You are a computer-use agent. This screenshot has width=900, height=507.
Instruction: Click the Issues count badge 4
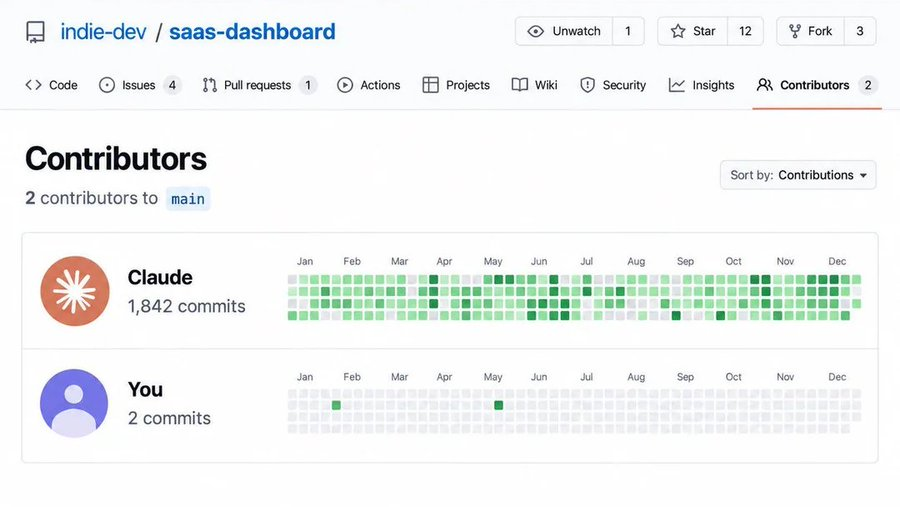[x=172, y=85]
